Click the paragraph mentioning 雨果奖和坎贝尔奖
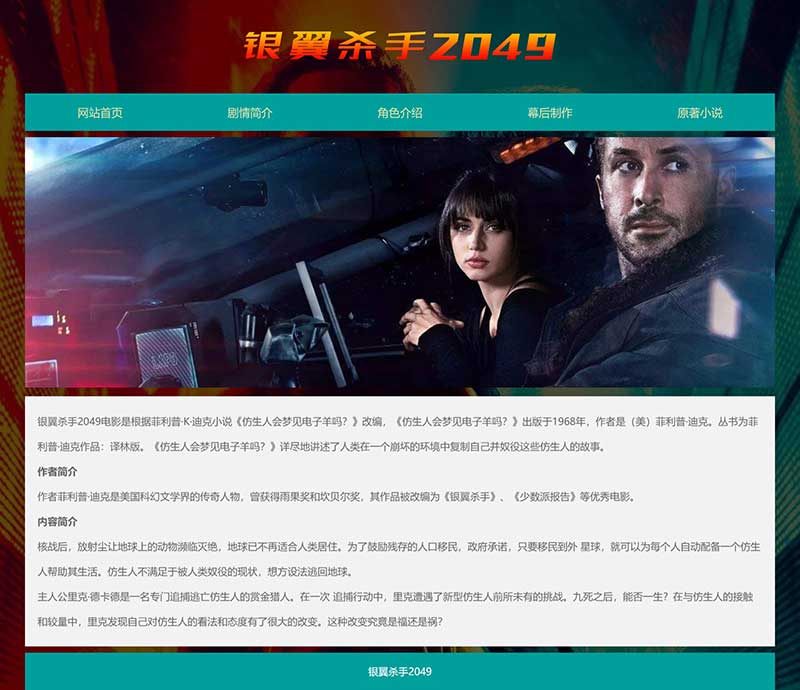The height and width of the screenshot is (690, 800). pos(337,497)
